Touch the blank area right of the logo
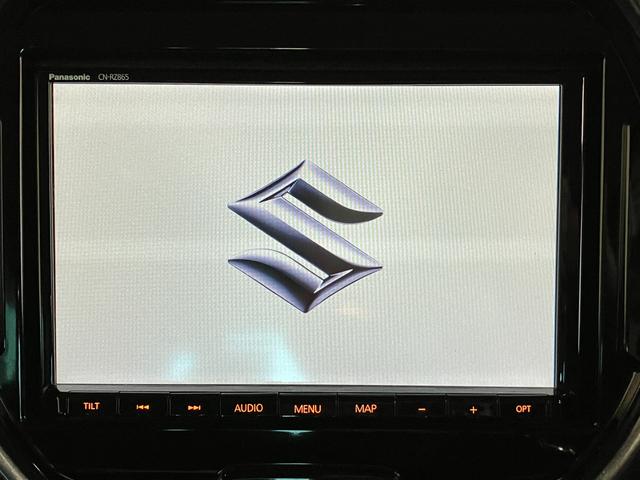The width and height of the screenshot is (640, 480). (470, 236)
